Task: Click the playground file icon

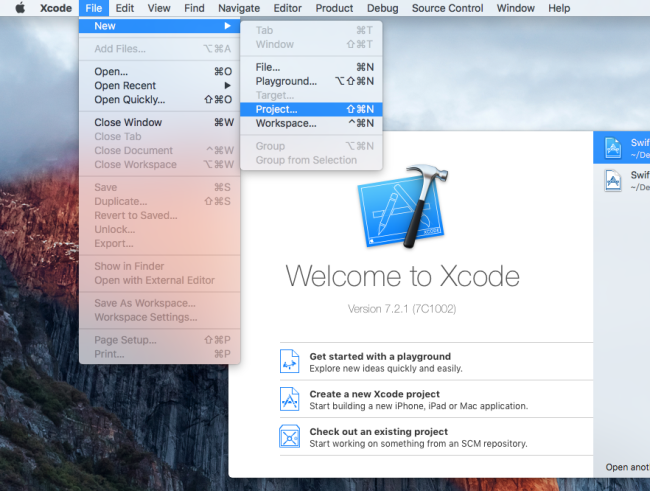Action: tap(289, 361)
